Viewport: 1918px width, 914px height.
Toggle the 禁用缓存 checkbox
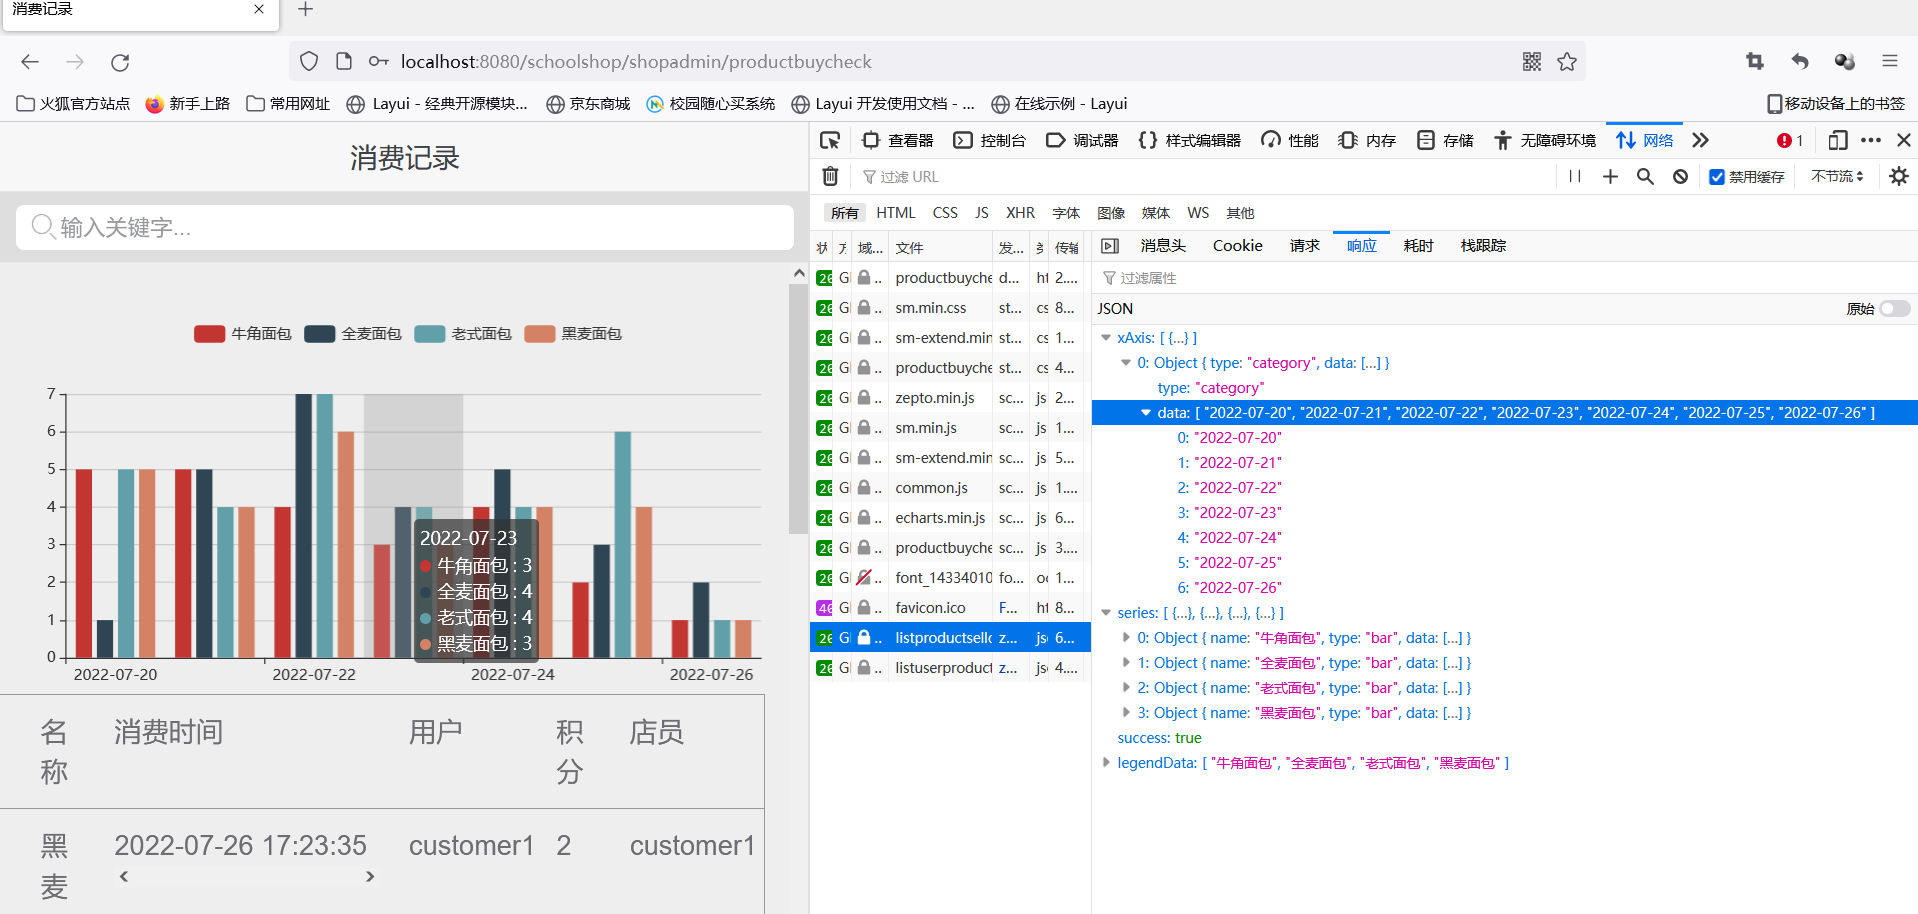tap(1717, 177)
